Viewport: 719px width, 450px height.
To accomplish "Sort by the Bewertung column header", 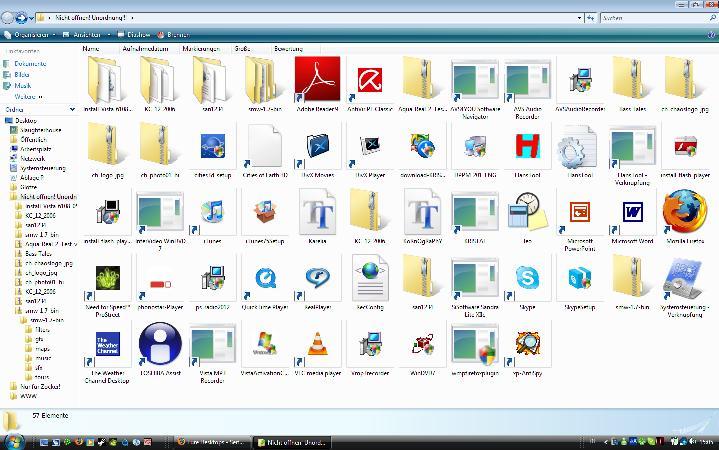I will point(288,49).
